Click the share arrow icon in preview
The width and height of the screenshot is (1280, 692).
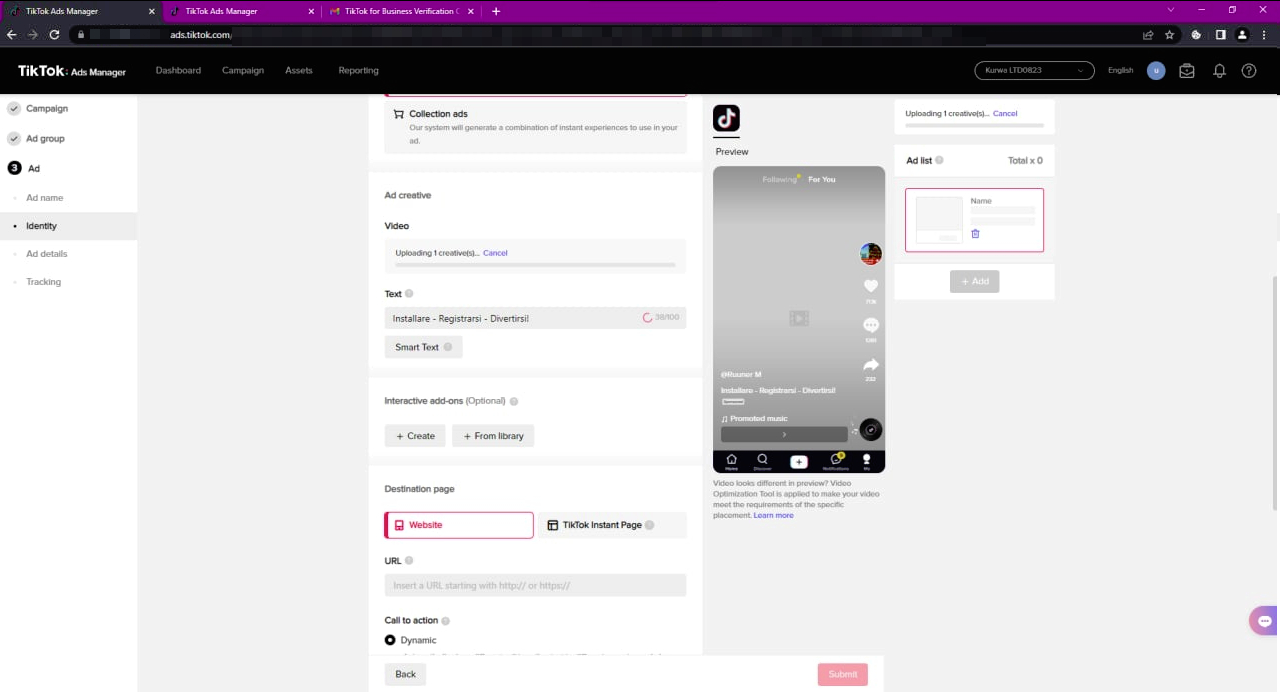870,365
